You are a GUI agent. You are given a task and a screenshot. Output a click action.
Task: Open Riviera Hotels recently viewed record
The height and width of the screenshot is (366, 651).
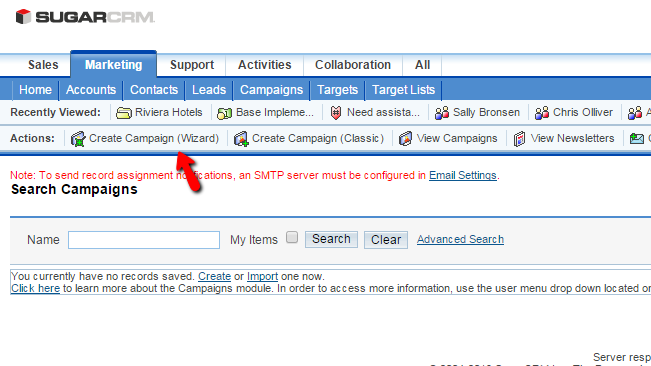[x=169, y=112]
